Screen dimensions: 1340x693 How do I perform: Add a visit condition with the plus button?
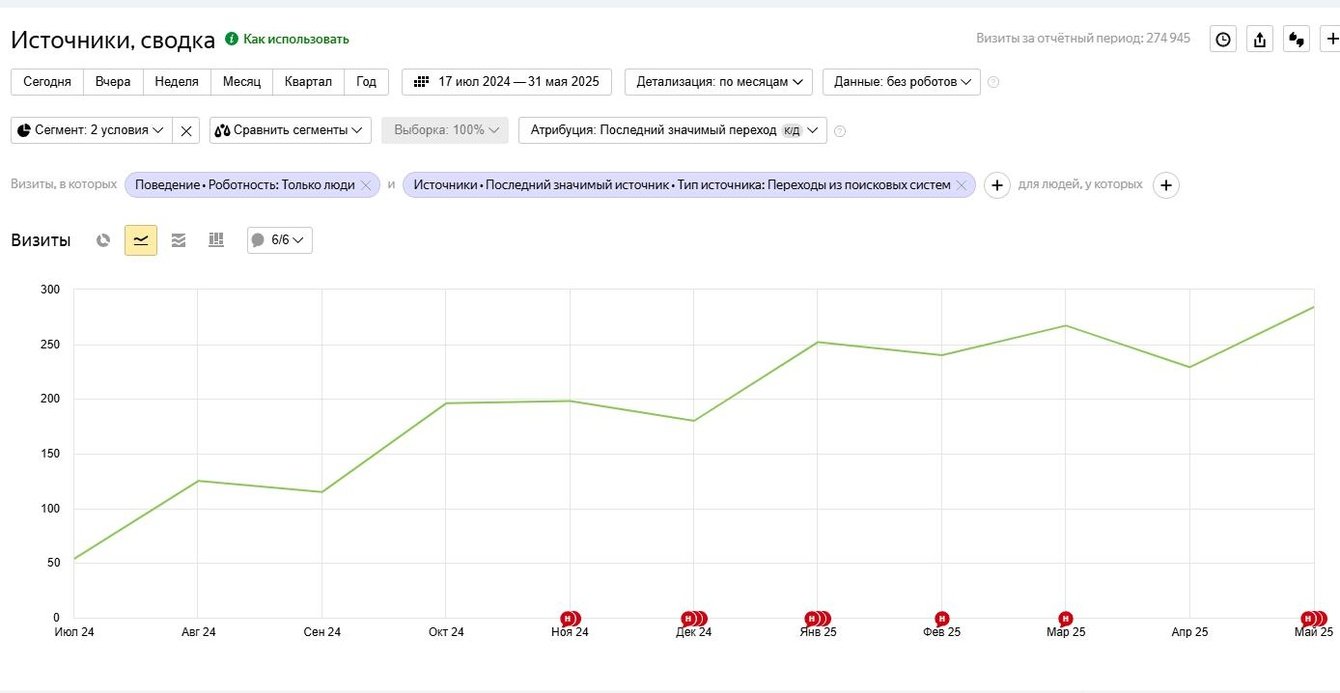[997, 185]
